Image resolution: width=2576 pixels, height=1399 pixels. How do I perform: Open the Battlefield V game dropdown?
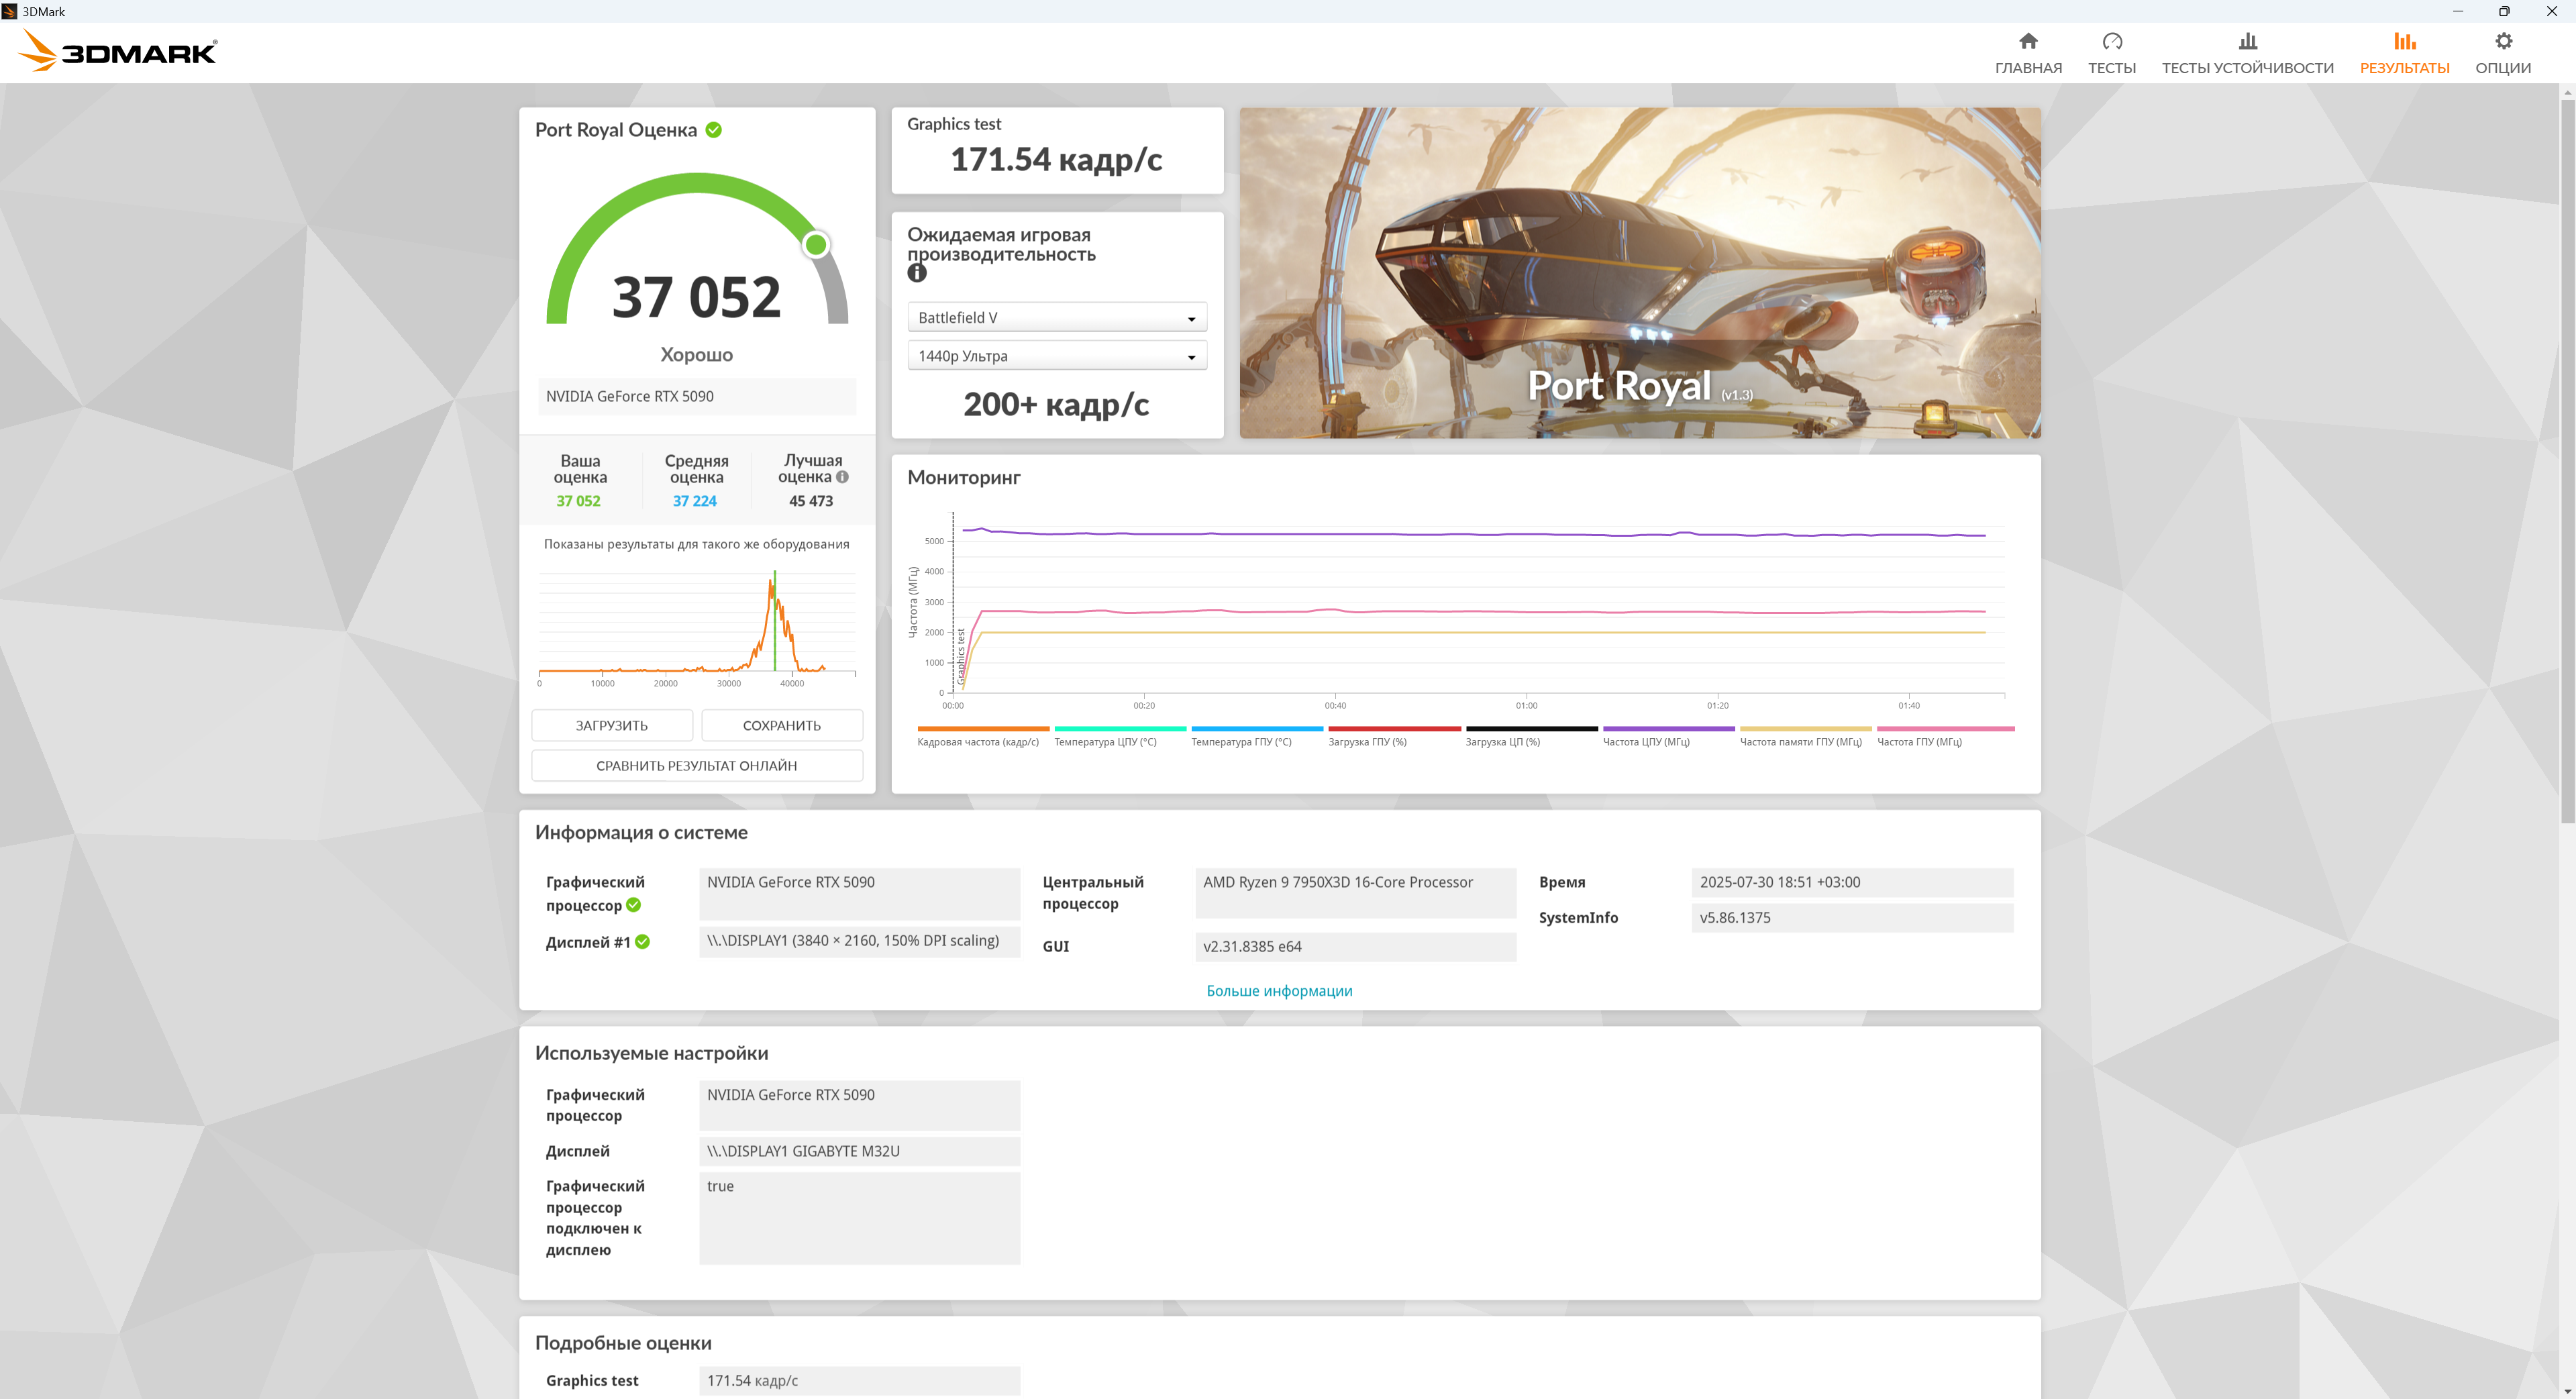(x=1056, y=317)
